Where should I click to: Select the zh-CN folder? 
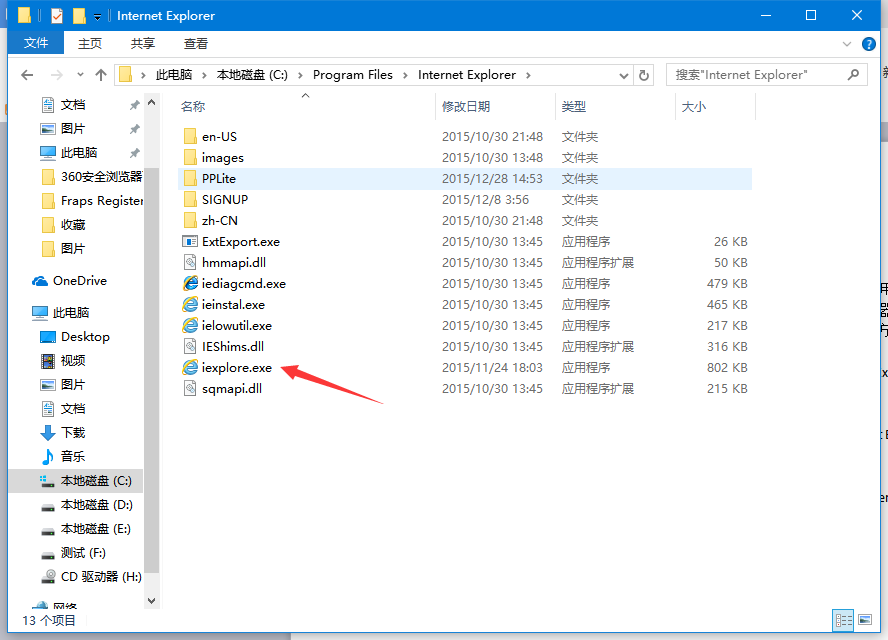coord(220,220)
